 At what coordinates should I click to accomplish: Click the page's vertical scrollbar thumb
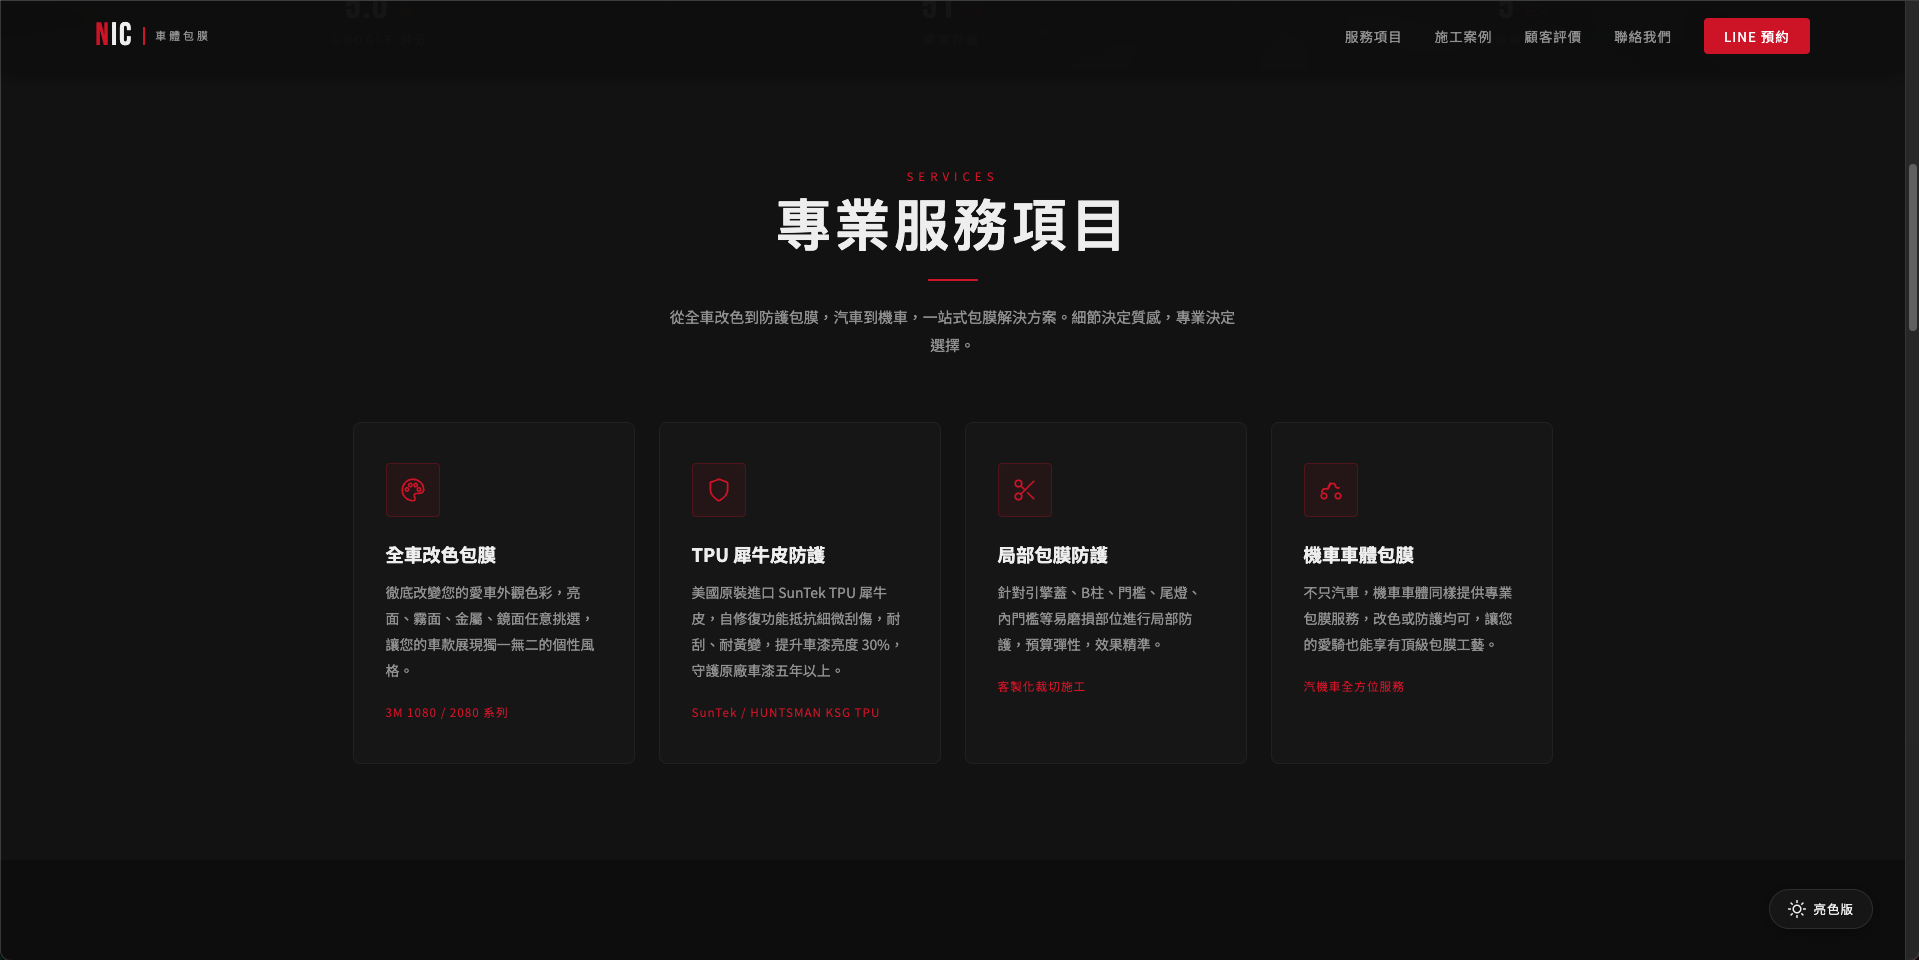(x=1912, y=247)
